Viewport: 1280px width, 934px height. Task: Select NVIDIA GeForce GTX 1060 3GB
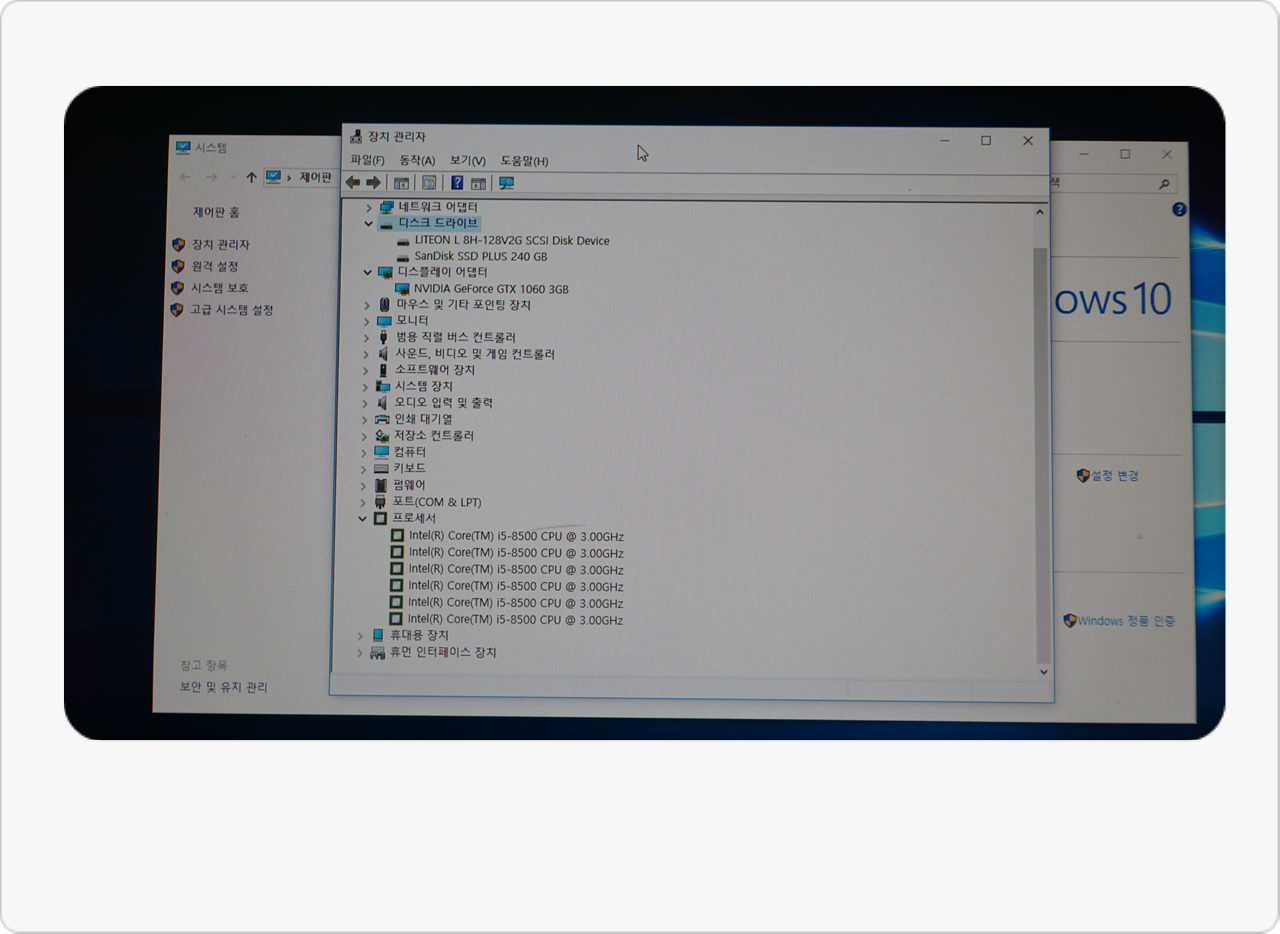[491, 289]
